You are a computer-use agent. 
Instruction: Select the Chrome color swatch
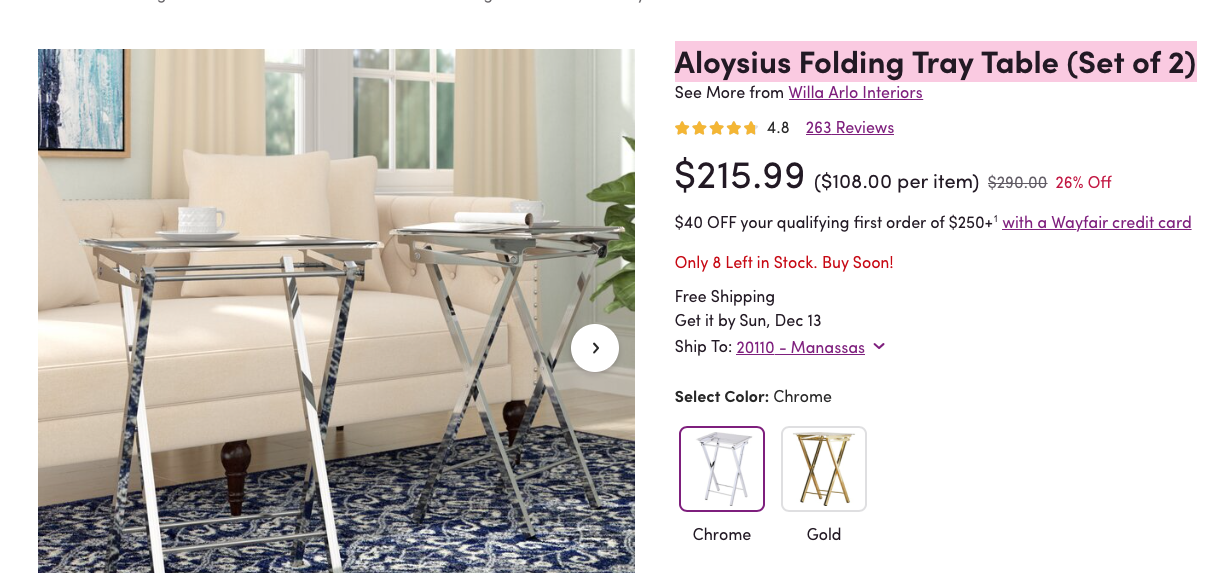tap(722, 469)
